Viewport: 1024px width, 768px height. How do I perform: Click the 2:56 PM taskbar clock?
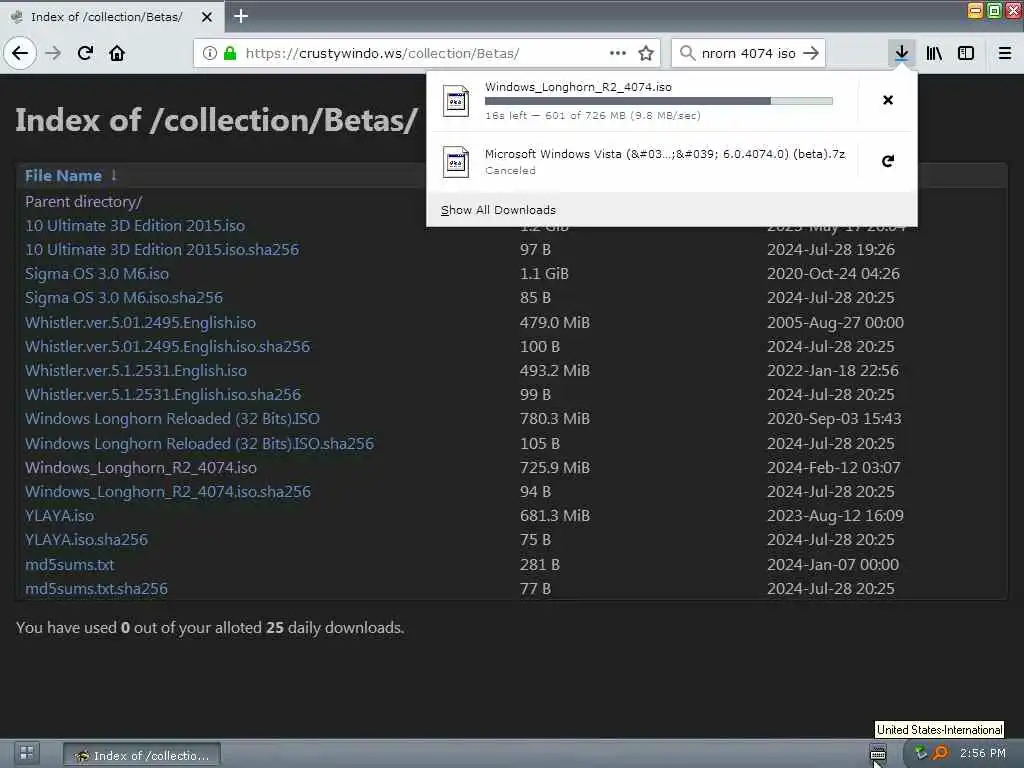[983, 753]
